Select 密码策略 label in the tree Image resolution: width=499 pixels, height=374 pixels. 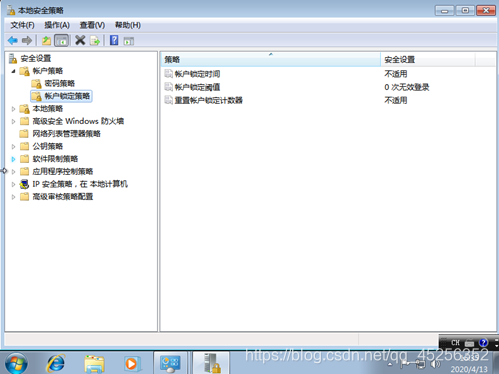(60, 84)
